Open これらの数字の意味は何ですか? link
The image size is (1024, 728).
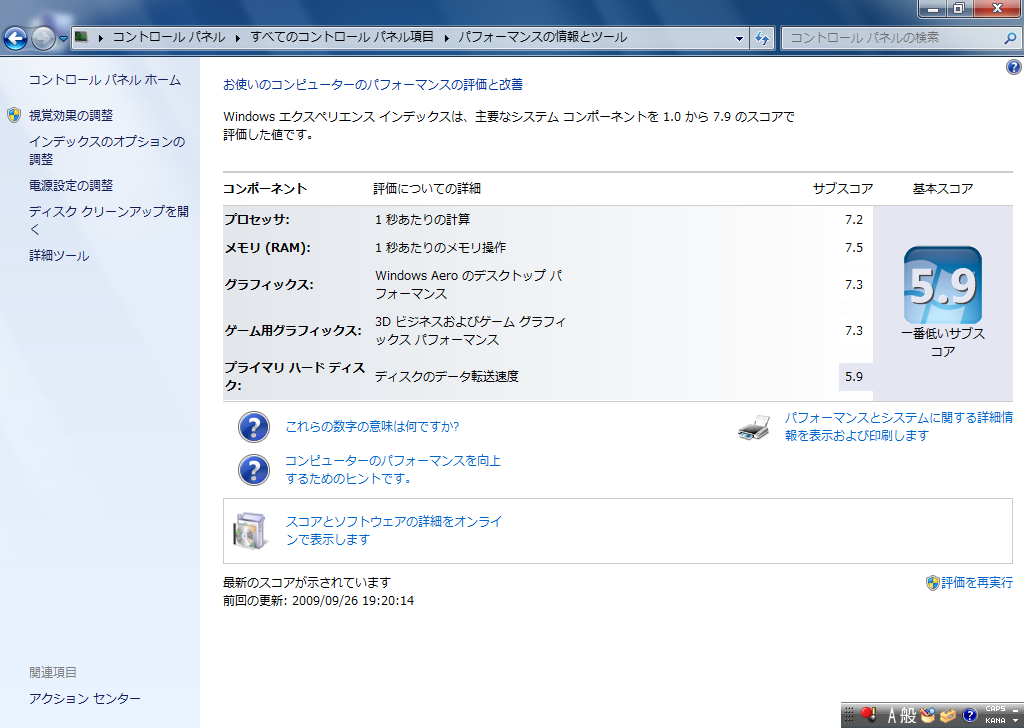pos(372,426)
